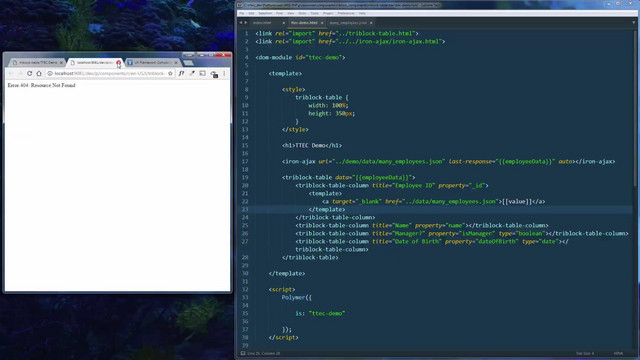This screenshot has width=640, height=360.
Task: Open the eyedropper browser extension
Action: (192, 73)
